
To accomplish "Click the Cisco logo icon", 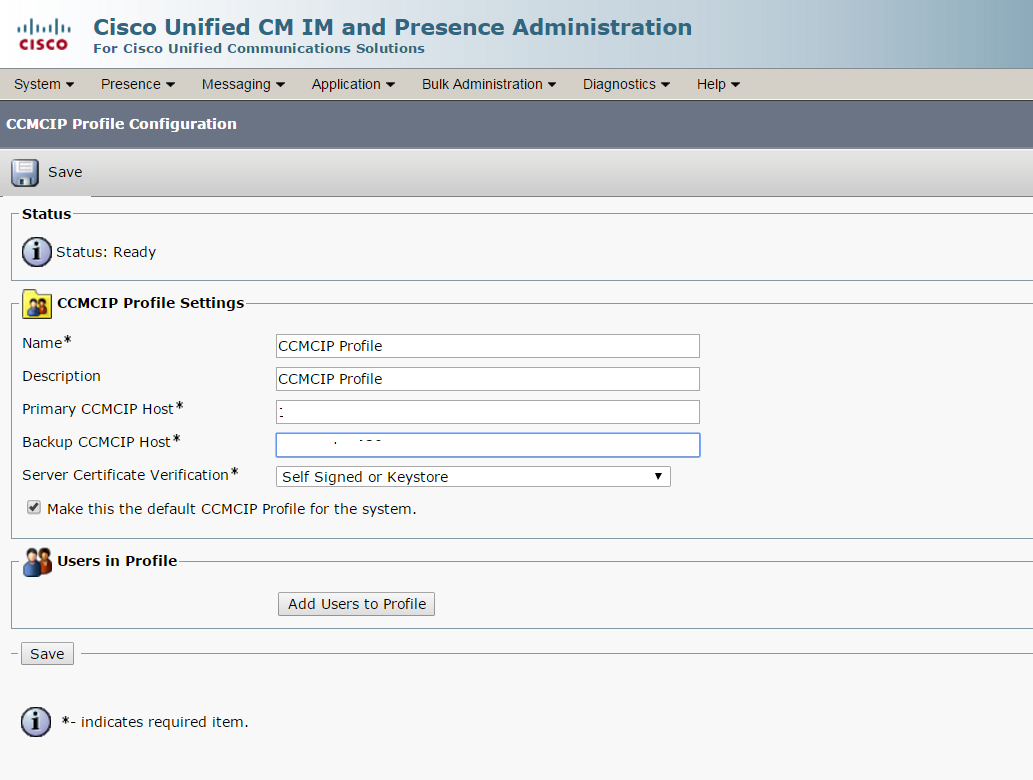I will [43, 34].
